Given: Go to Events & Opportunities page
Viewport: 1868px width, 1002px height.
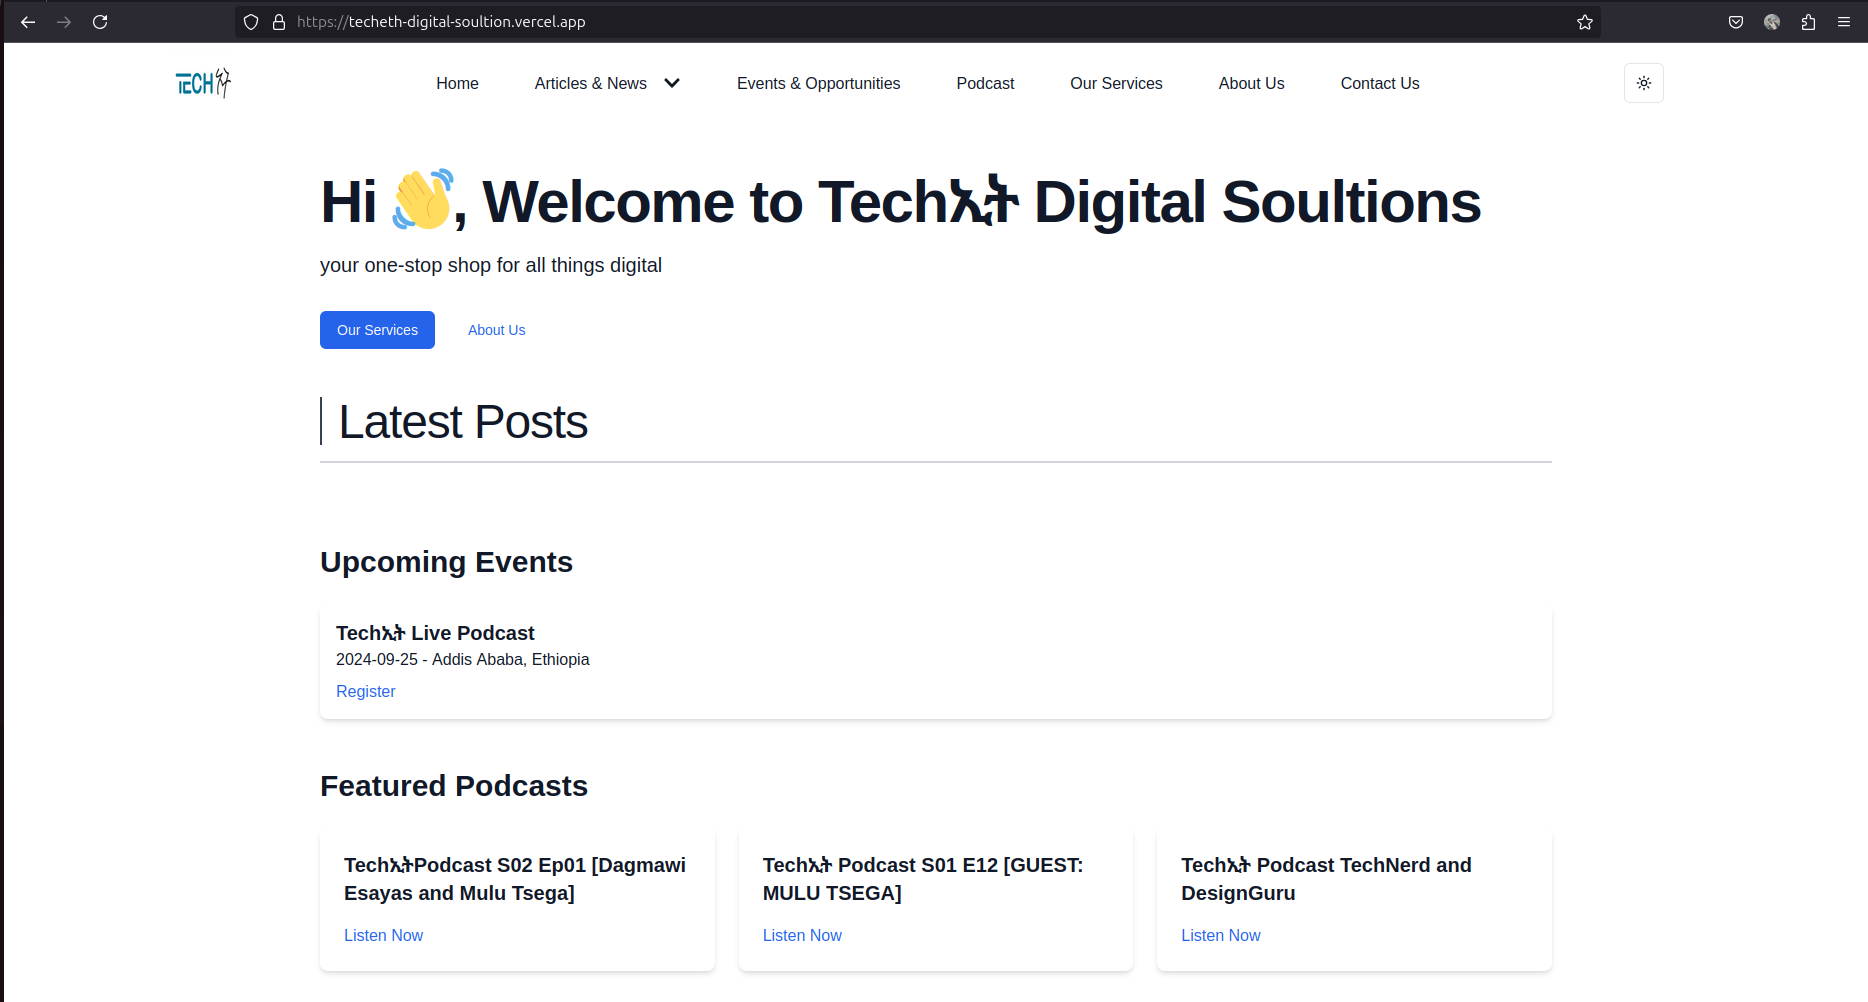Looking at the screenshot, I should [818, 84].
